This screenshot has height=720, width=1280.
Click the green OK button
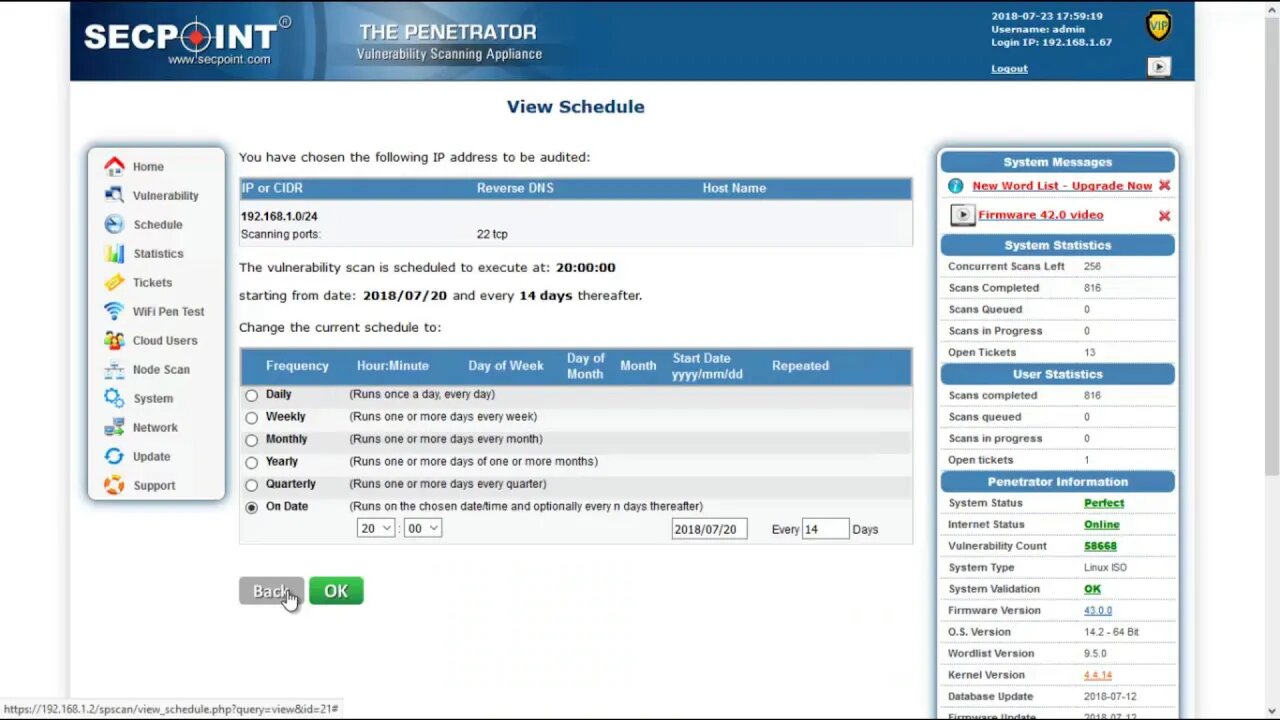[x=336, y=591]
